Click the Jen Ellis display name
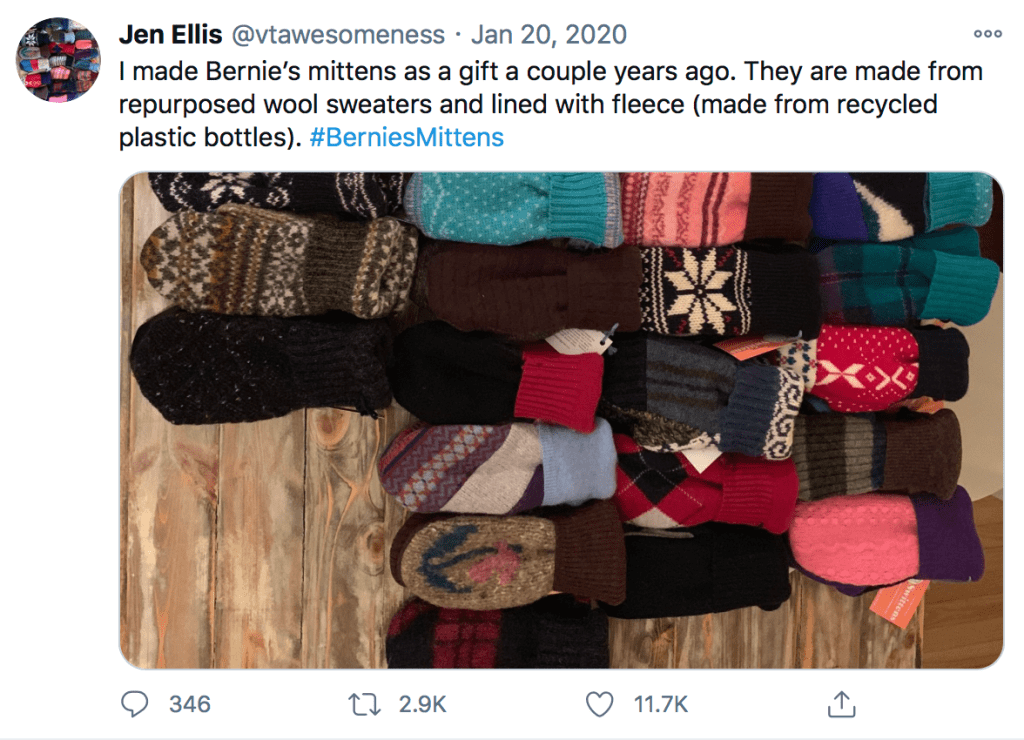This screenshot has width=1024, height=740. coord(169,35)
